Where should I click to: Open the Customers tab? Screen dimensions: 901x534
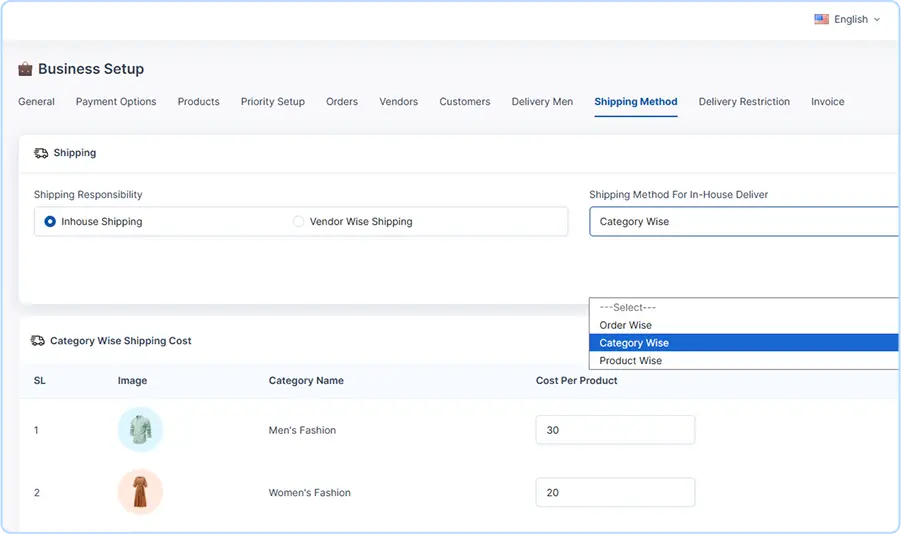tap(465, 102)
